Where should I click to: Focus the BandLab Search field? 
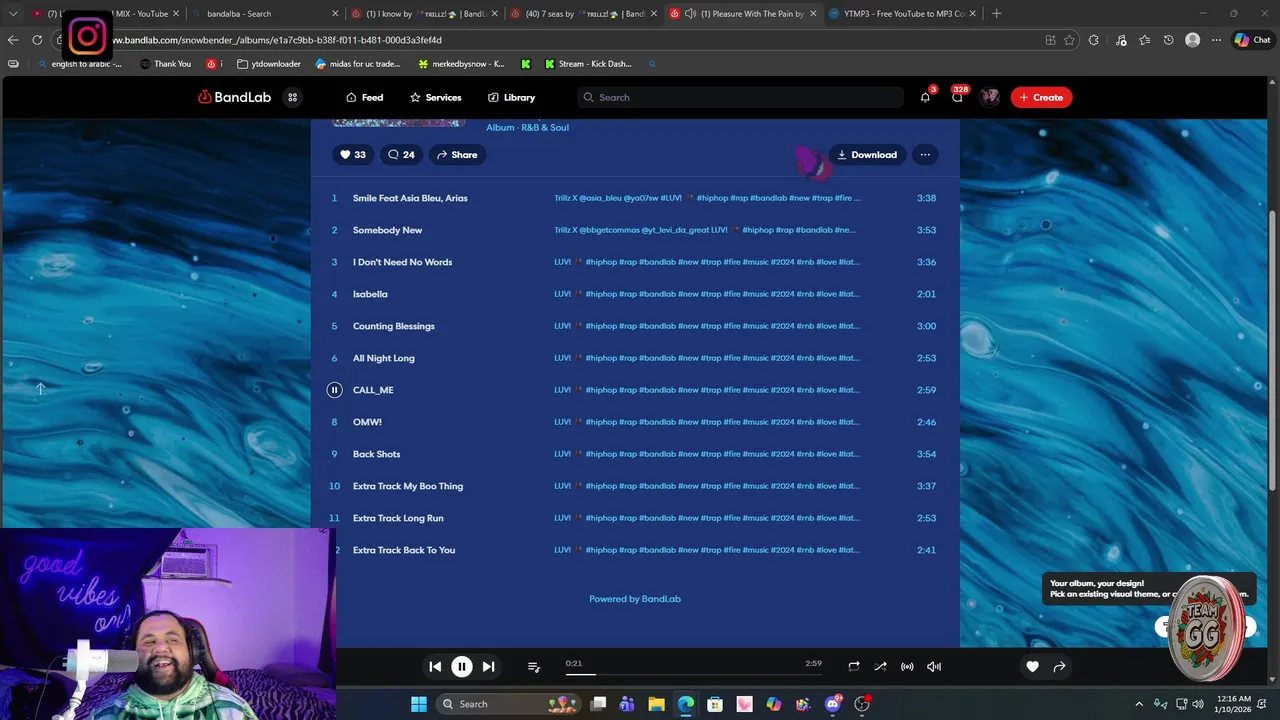740,97
